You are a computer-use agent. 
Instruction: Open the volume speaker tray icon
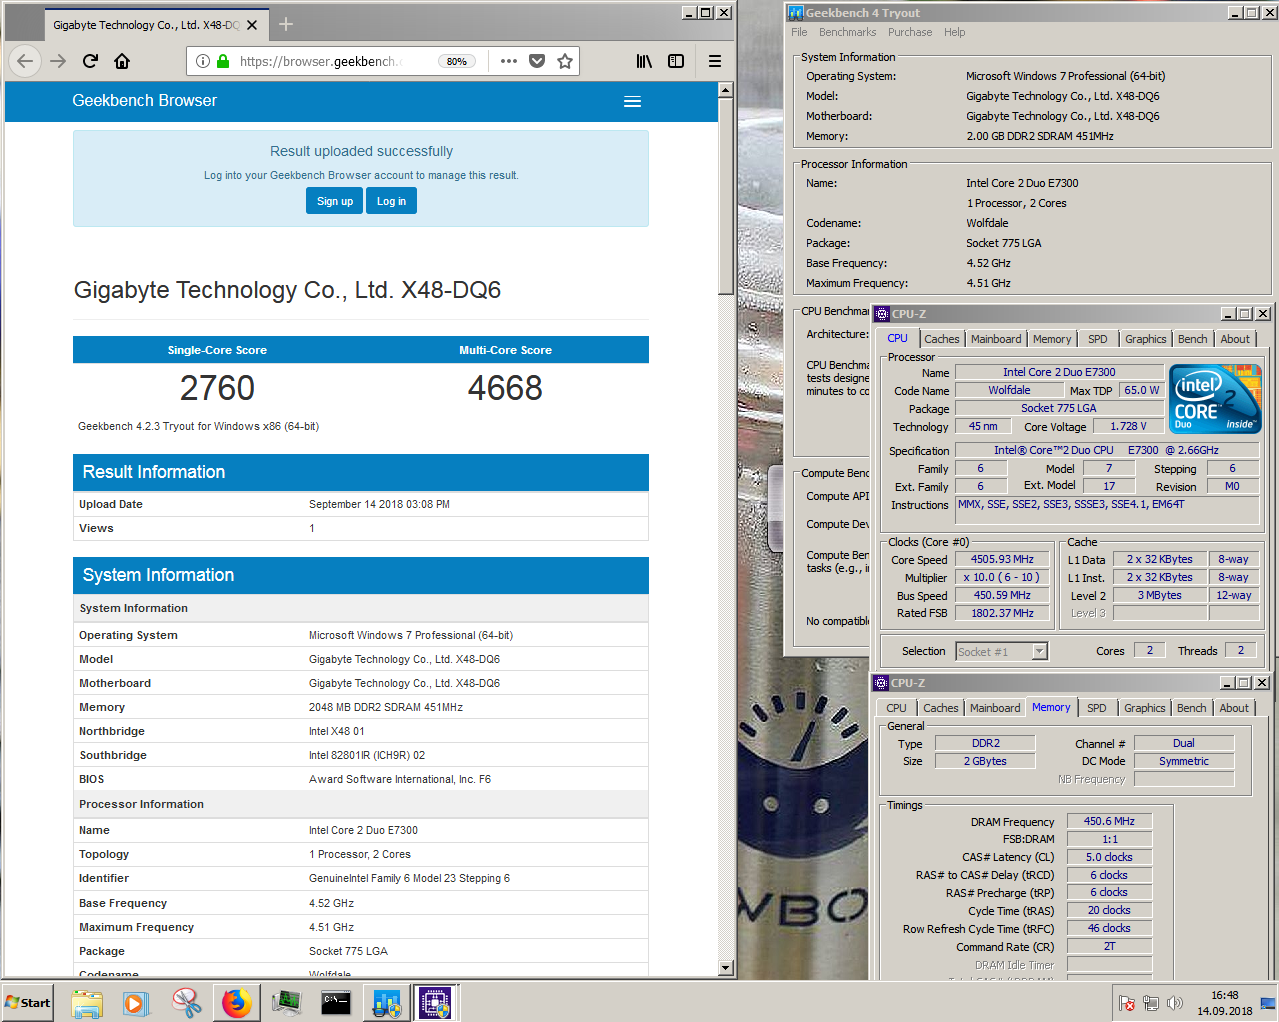[x=1175, y=1003]
